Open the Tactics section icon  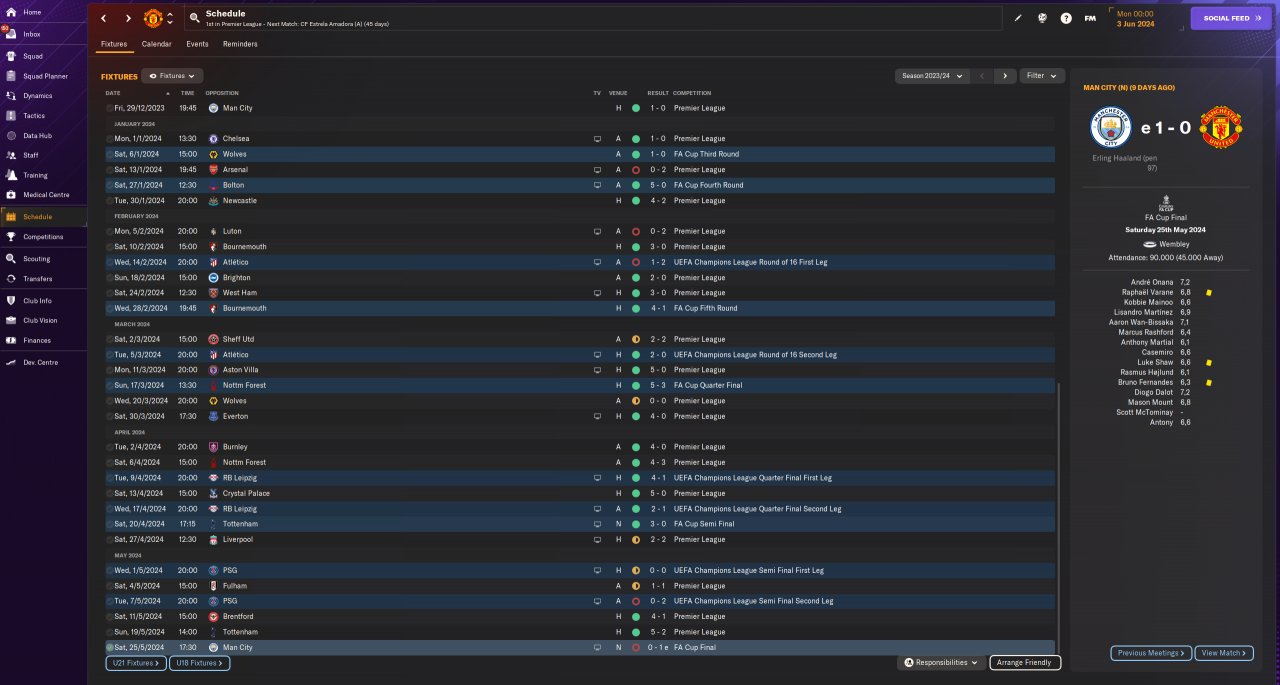(x=10, y=116)
